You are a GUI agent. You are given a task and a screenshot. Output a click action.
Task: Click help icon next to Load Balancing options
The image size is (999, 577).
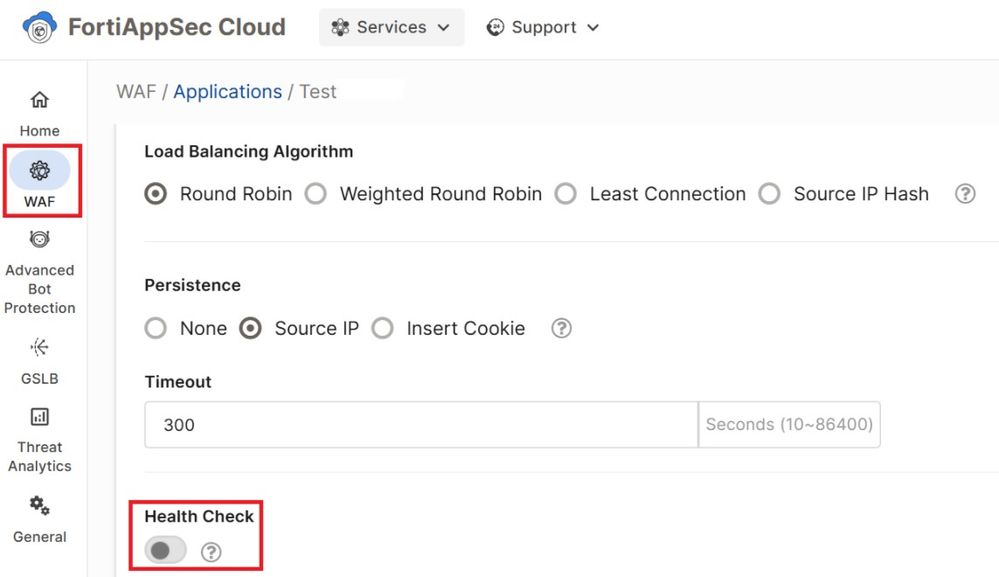[965, 194]
